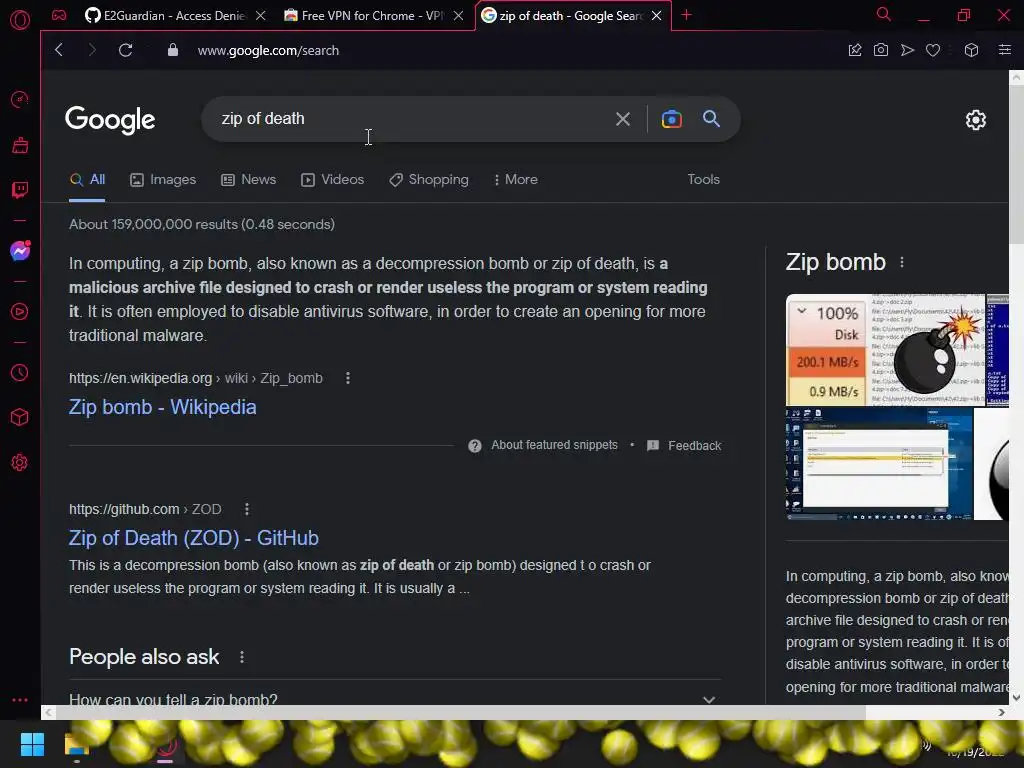Select the All results tab
Image resolution: width=1024 pixels, height=768 pixels.
coord(88,180)
